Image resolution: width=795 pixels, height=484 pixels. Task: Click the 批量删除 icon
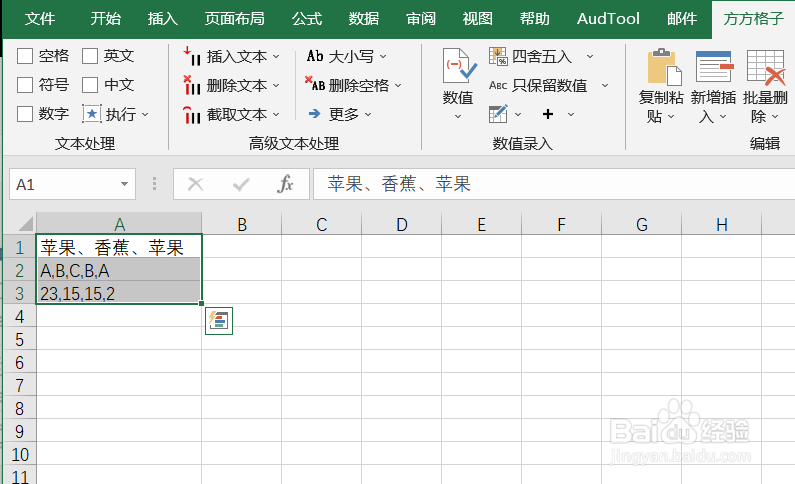coord(766,67)
